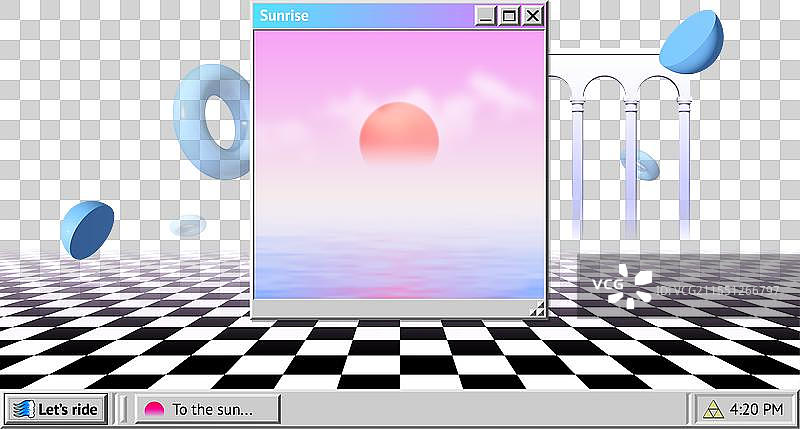This screenshot has height=429, width=800.
Task: Click the triangle icon in system tray
Action: point(712,409)
